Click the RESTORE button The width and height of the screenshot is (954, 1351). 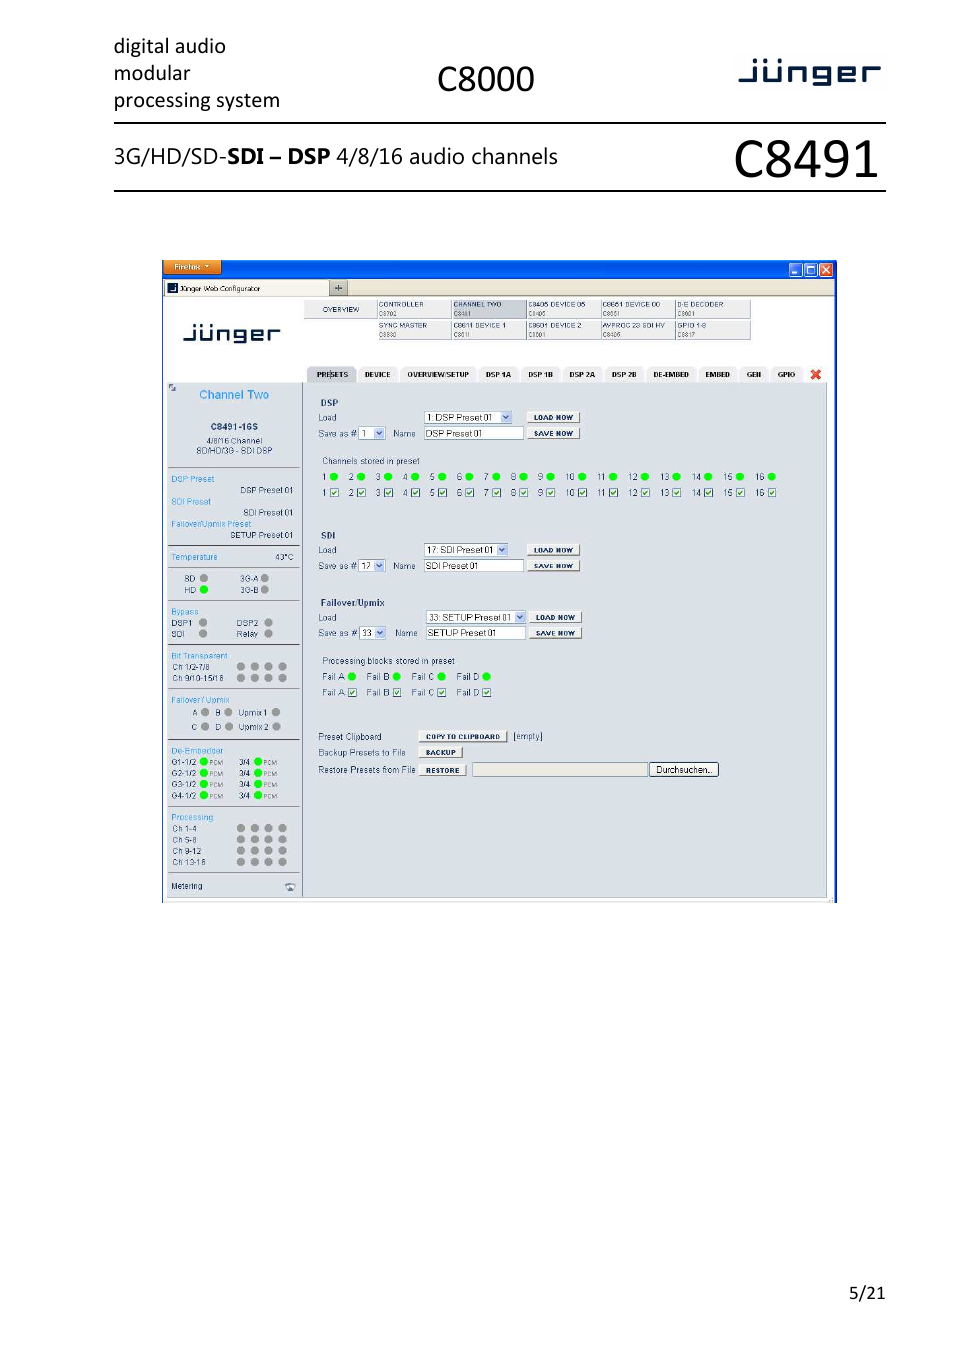click(x=443, y=770)
